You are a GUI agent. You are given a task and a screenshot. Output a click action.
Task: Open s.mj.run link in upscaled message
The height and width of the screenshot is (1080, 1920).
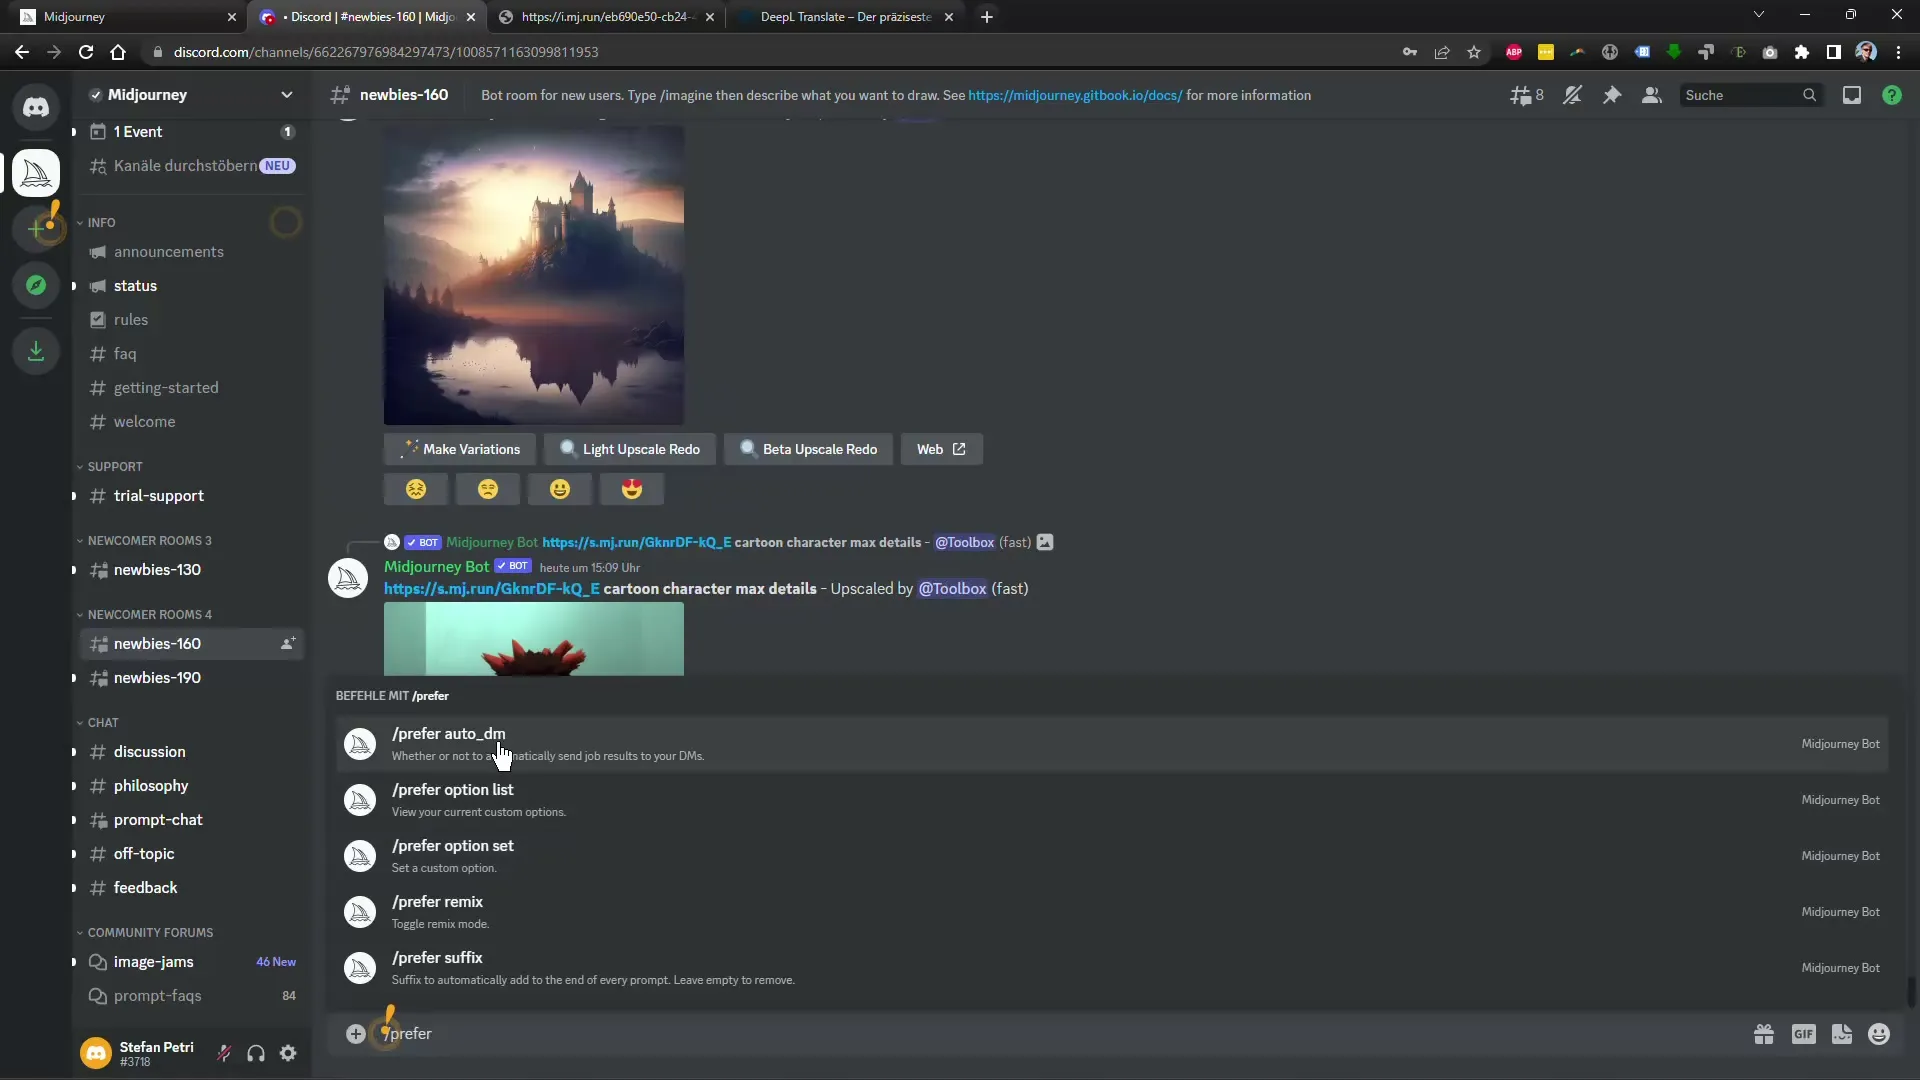(x=492, y=589)
